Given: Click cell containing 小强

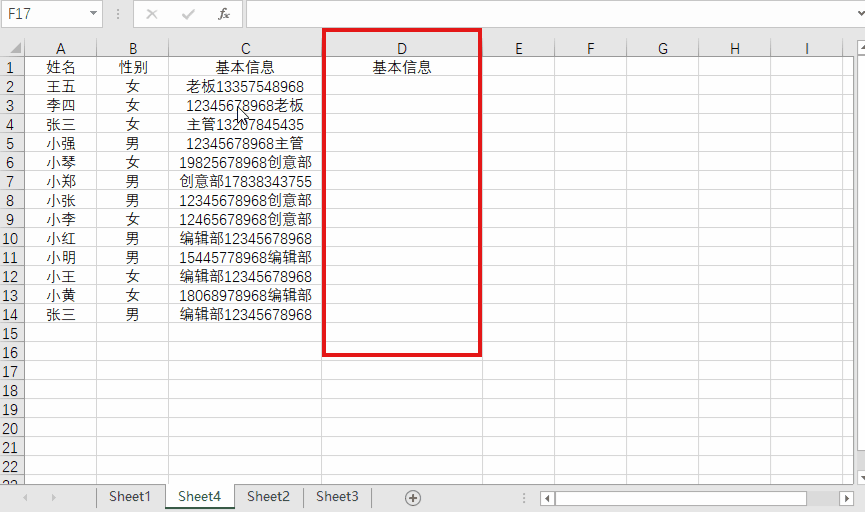Looking at the screenshot, I should (x=61, y=143).
